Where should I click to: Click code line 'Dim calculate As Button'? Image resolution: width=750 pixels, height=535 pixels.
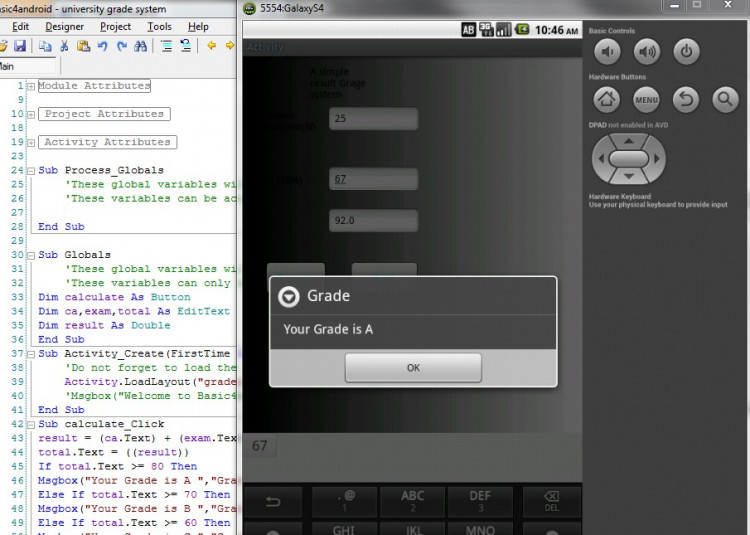(114, 297)
